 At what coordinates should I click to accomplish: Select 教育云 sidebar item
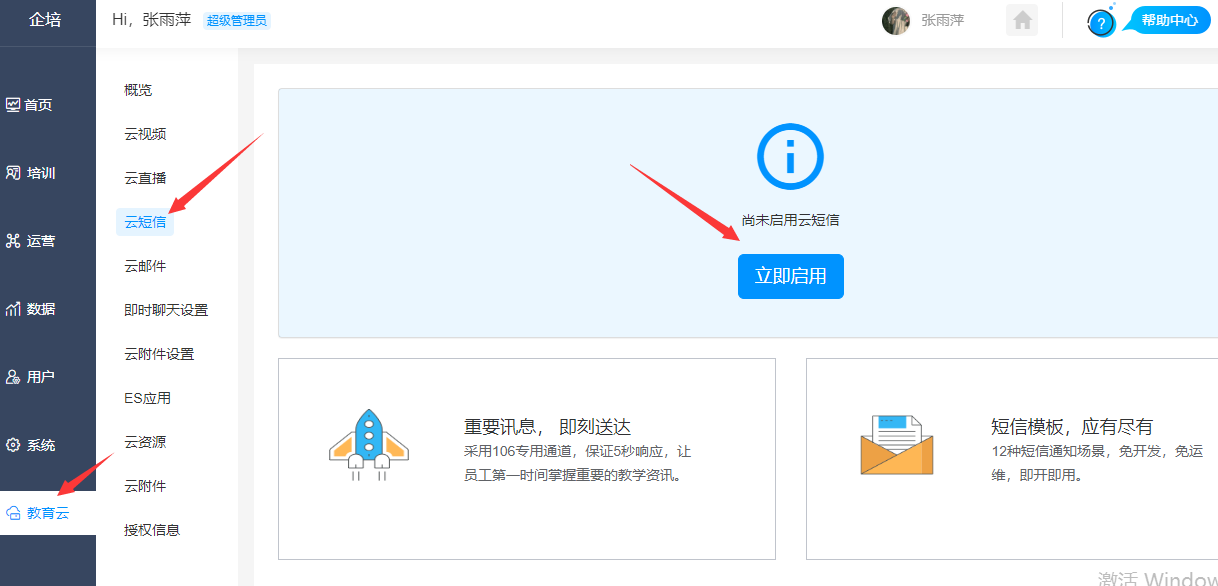pos(38,513)
